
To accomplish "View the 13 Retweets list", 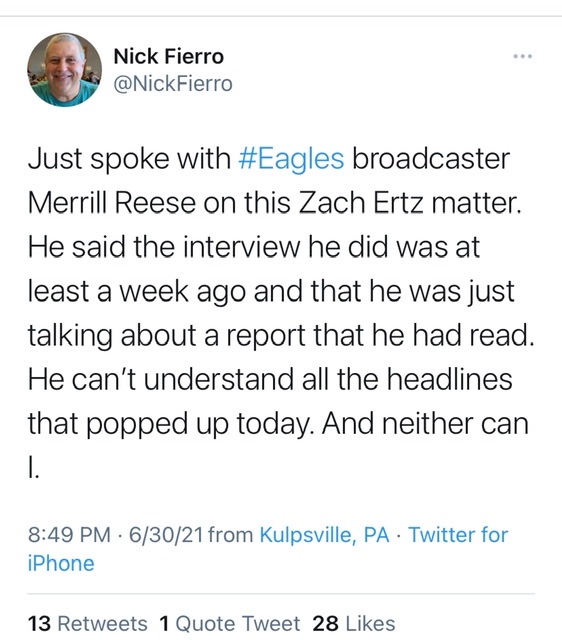I will [x=87, y=624].
